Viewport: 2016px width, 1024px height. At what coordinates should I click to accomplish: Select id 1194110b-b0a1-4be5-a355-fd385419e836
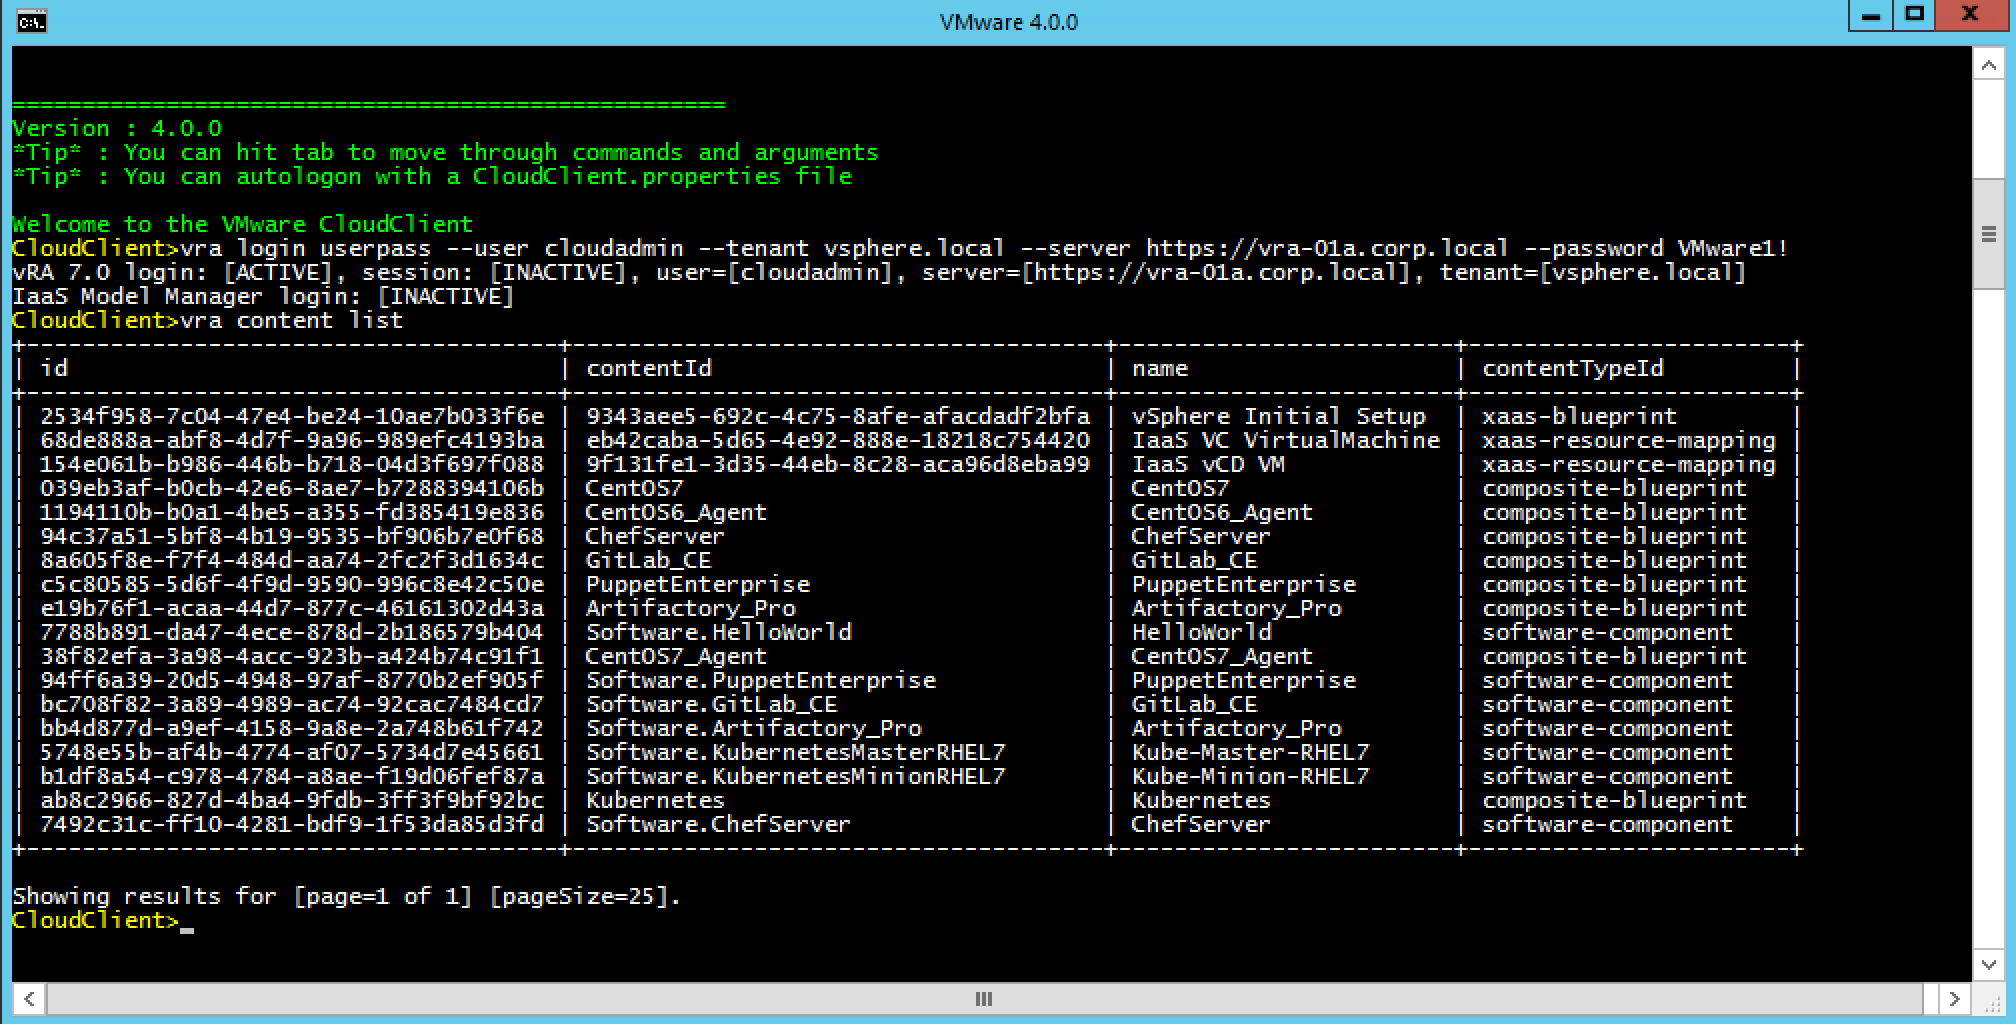pos(292,512)
